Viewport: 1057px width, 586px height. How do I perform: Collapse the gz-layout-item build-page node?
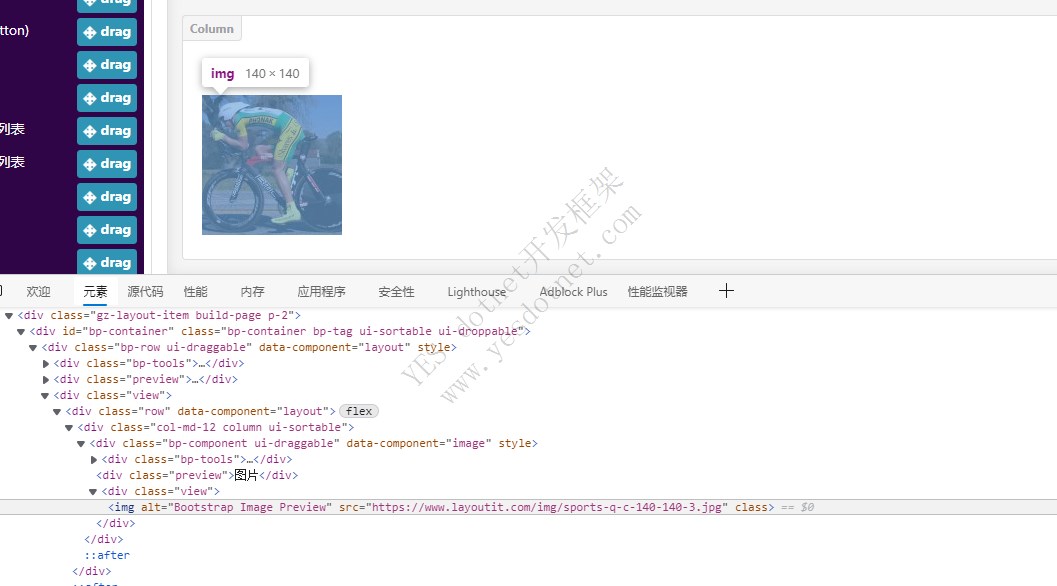(9, 315)
